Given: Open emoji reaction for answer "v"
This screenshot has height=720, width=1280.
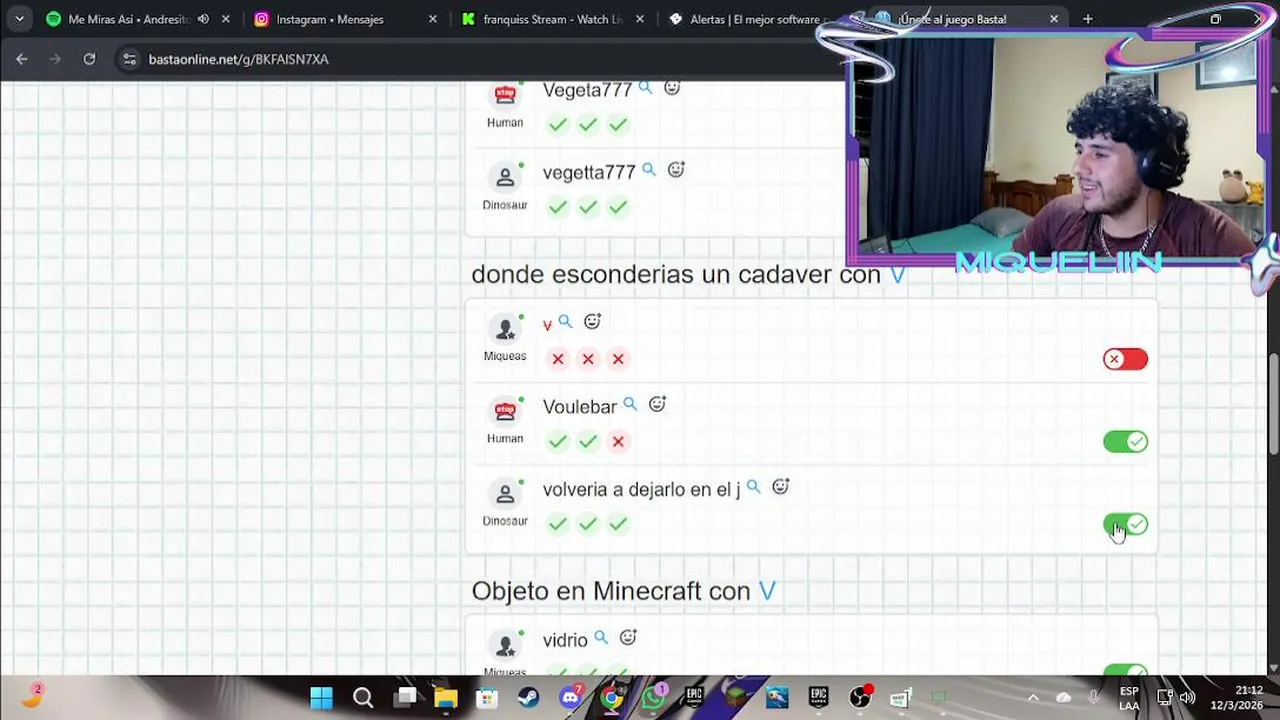Looking at the screenshot, I should pos(592,321).
